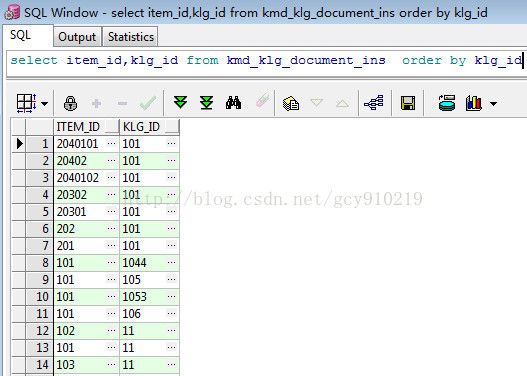The width and height of the screenshot is (527, 376).
Task: Click the linked query tree icon
Action: coord(374,102)
